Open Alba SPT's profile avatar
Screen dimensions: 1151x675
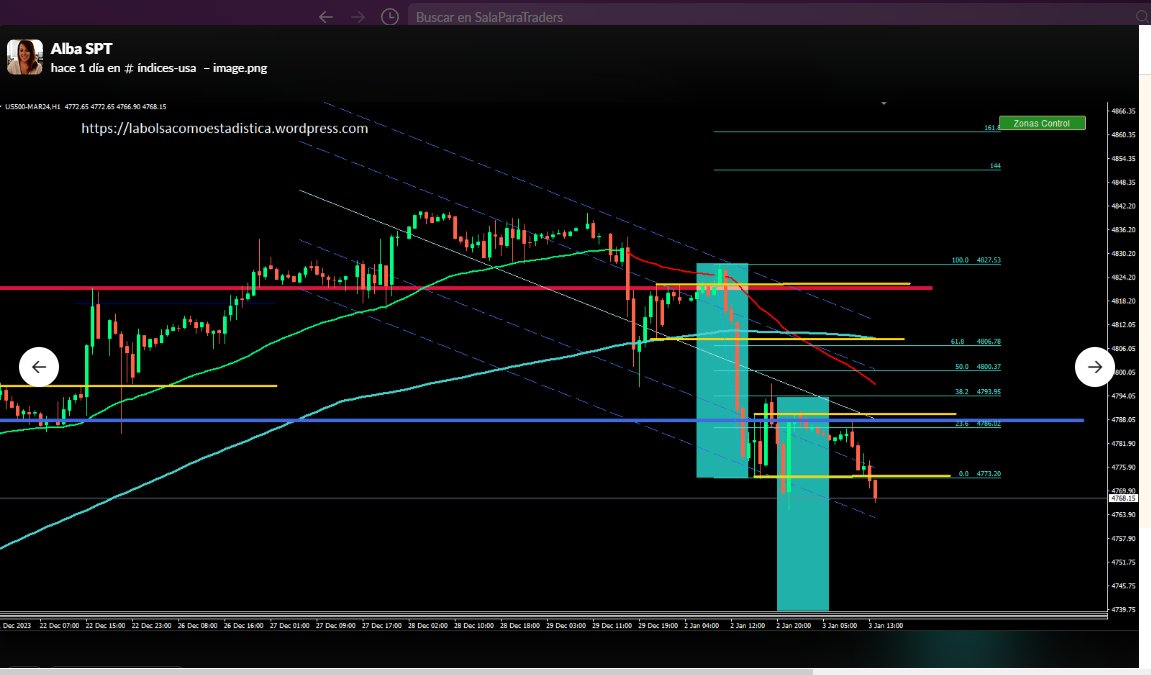[x=24, y=57]
